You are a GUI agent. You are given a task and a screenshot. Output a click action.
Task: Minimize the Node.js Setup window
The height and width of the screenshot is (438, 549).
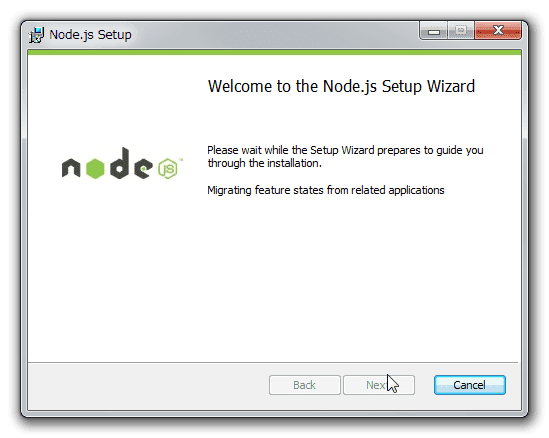point(433,32)
